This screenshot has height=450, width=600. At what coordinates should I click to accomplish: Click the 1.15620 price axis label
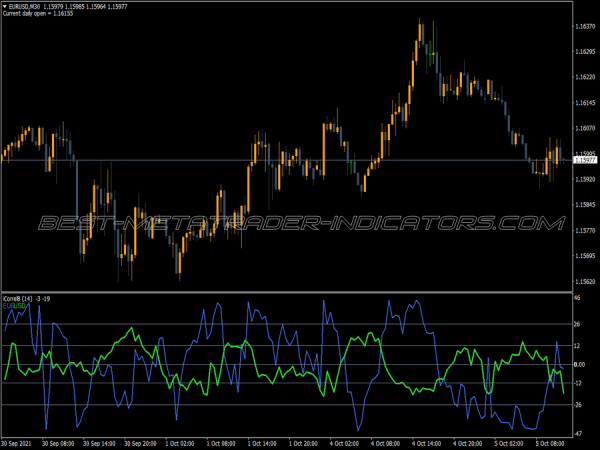point(585,281)
